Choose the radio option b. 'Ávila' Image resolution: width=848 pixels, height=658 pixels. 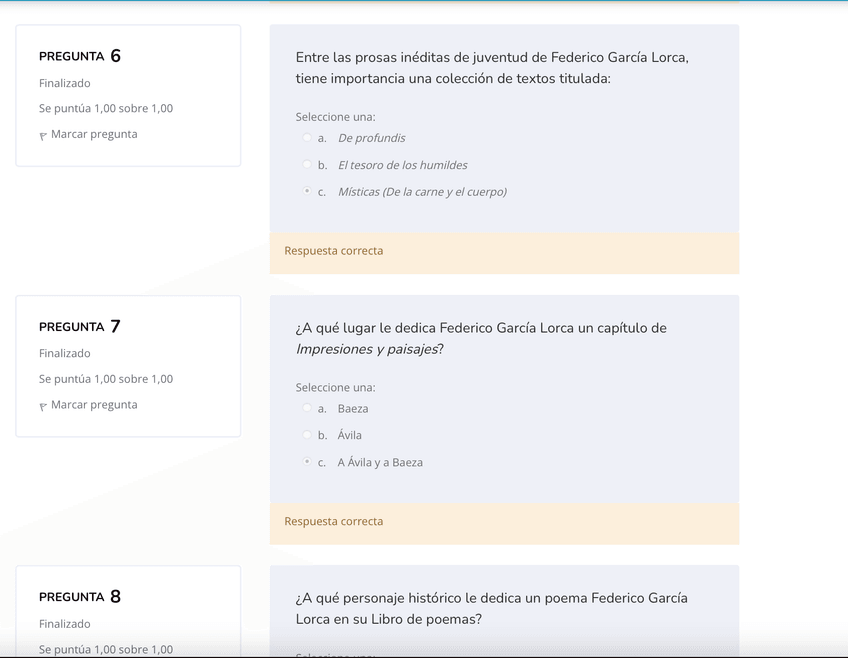pos(307,435)
